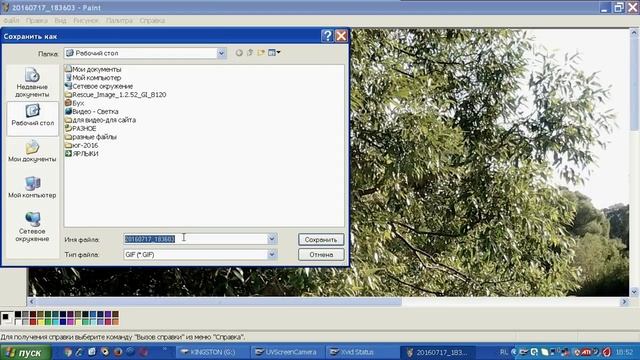Select the РАЗНОЕ item

click(x=81, y=128)
